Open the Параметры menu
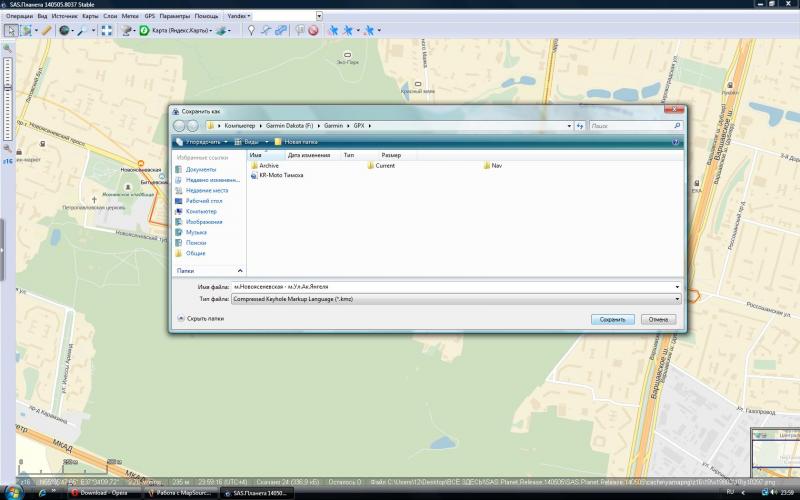 coord(174,16)
